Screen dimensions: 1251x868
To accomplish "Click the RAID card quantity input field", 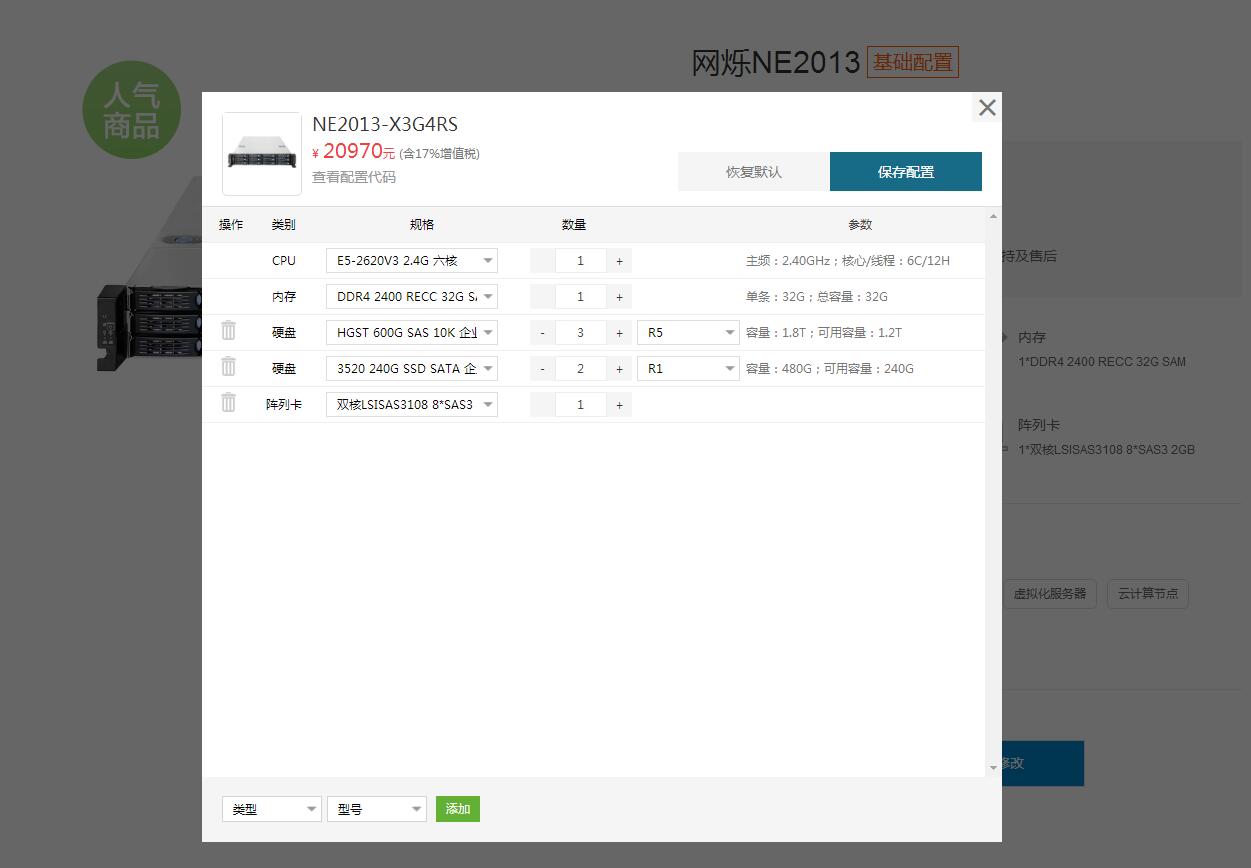I will pos(580,405).
